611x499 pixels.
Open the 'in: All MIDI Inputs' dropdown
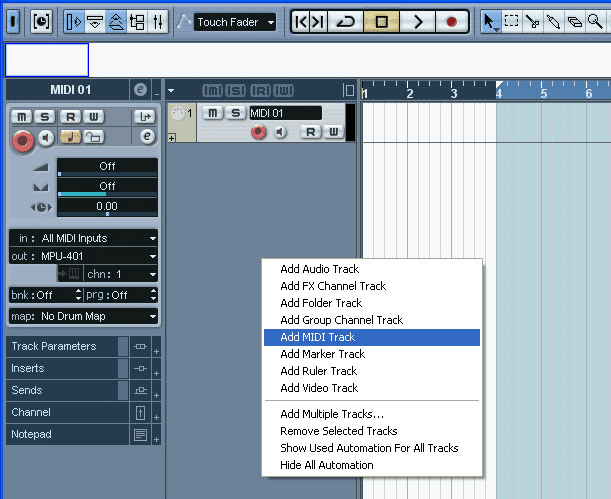point(83,238)
